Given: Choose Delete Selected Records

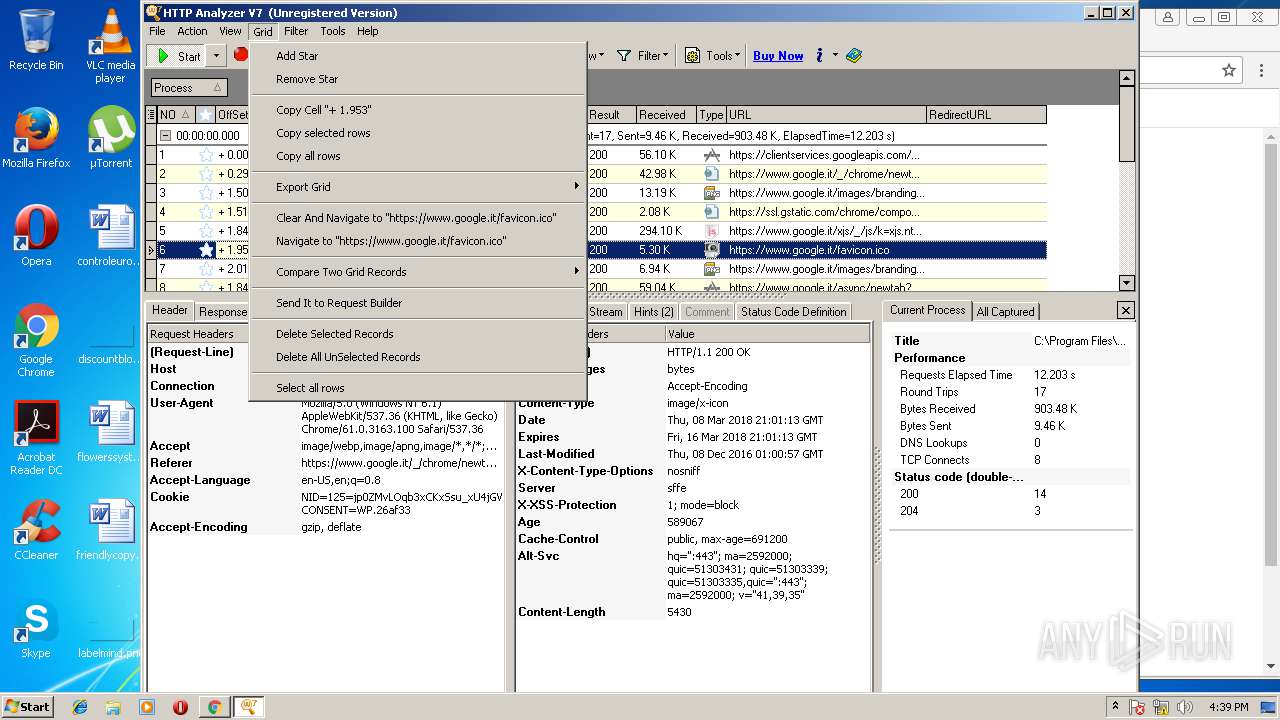Looking at the screenshot, I should click(x=417, y=334).
